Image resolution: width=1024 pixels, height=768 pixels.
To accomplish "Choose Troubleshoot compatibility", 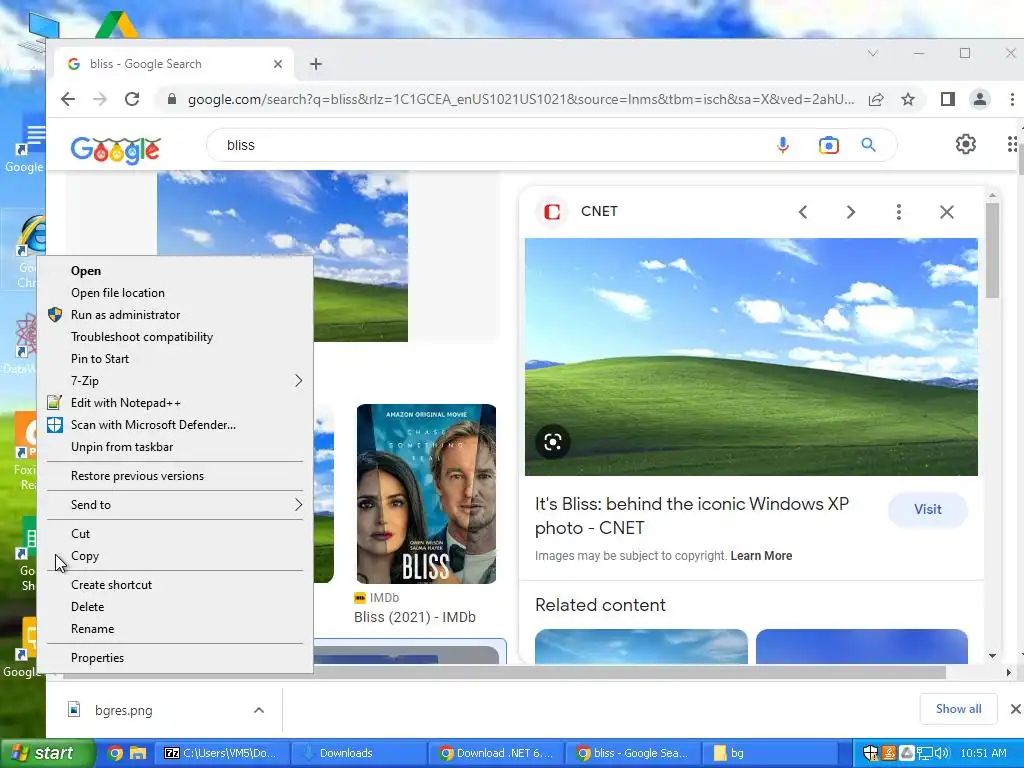I will tap(175, 337).
